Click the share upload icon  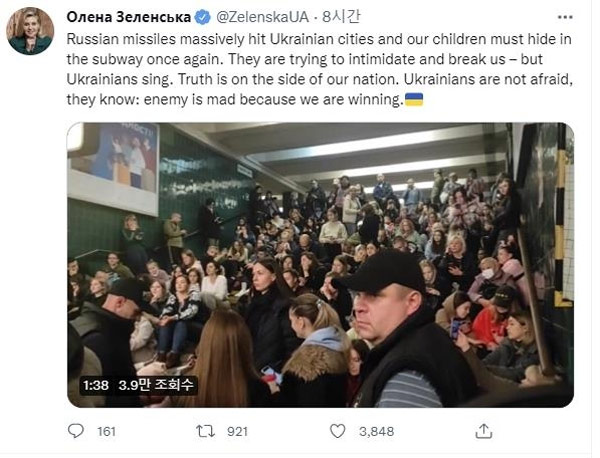tap(484, 431)
